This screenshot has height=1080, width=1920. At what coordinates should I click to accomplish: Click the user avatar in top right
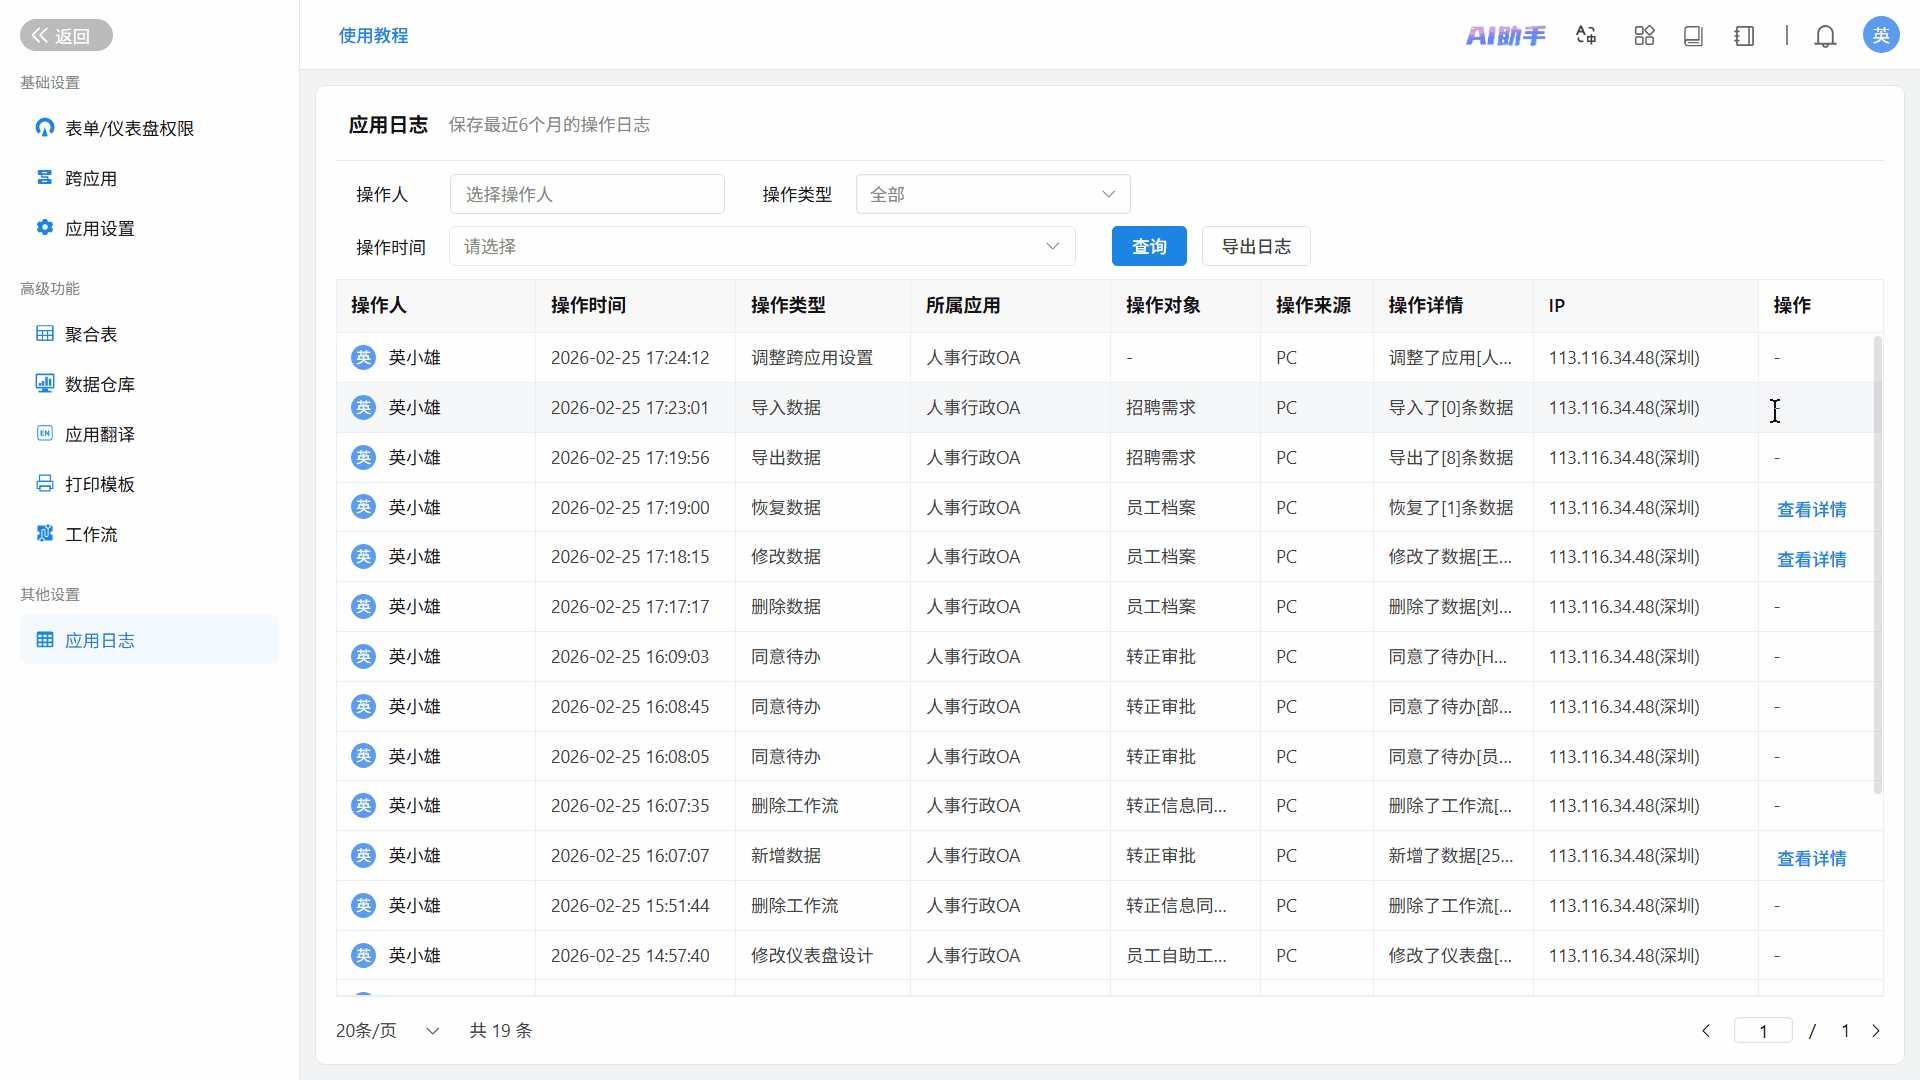tap(1880, 35)
